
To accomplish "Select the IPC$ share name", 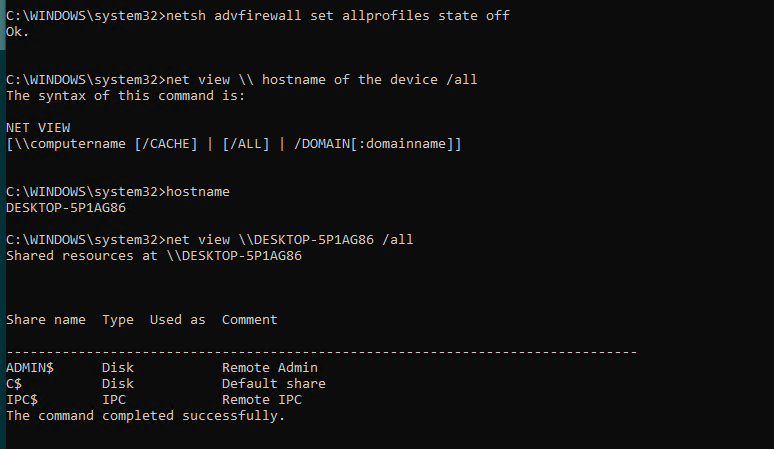I will [x=22, y=400].
